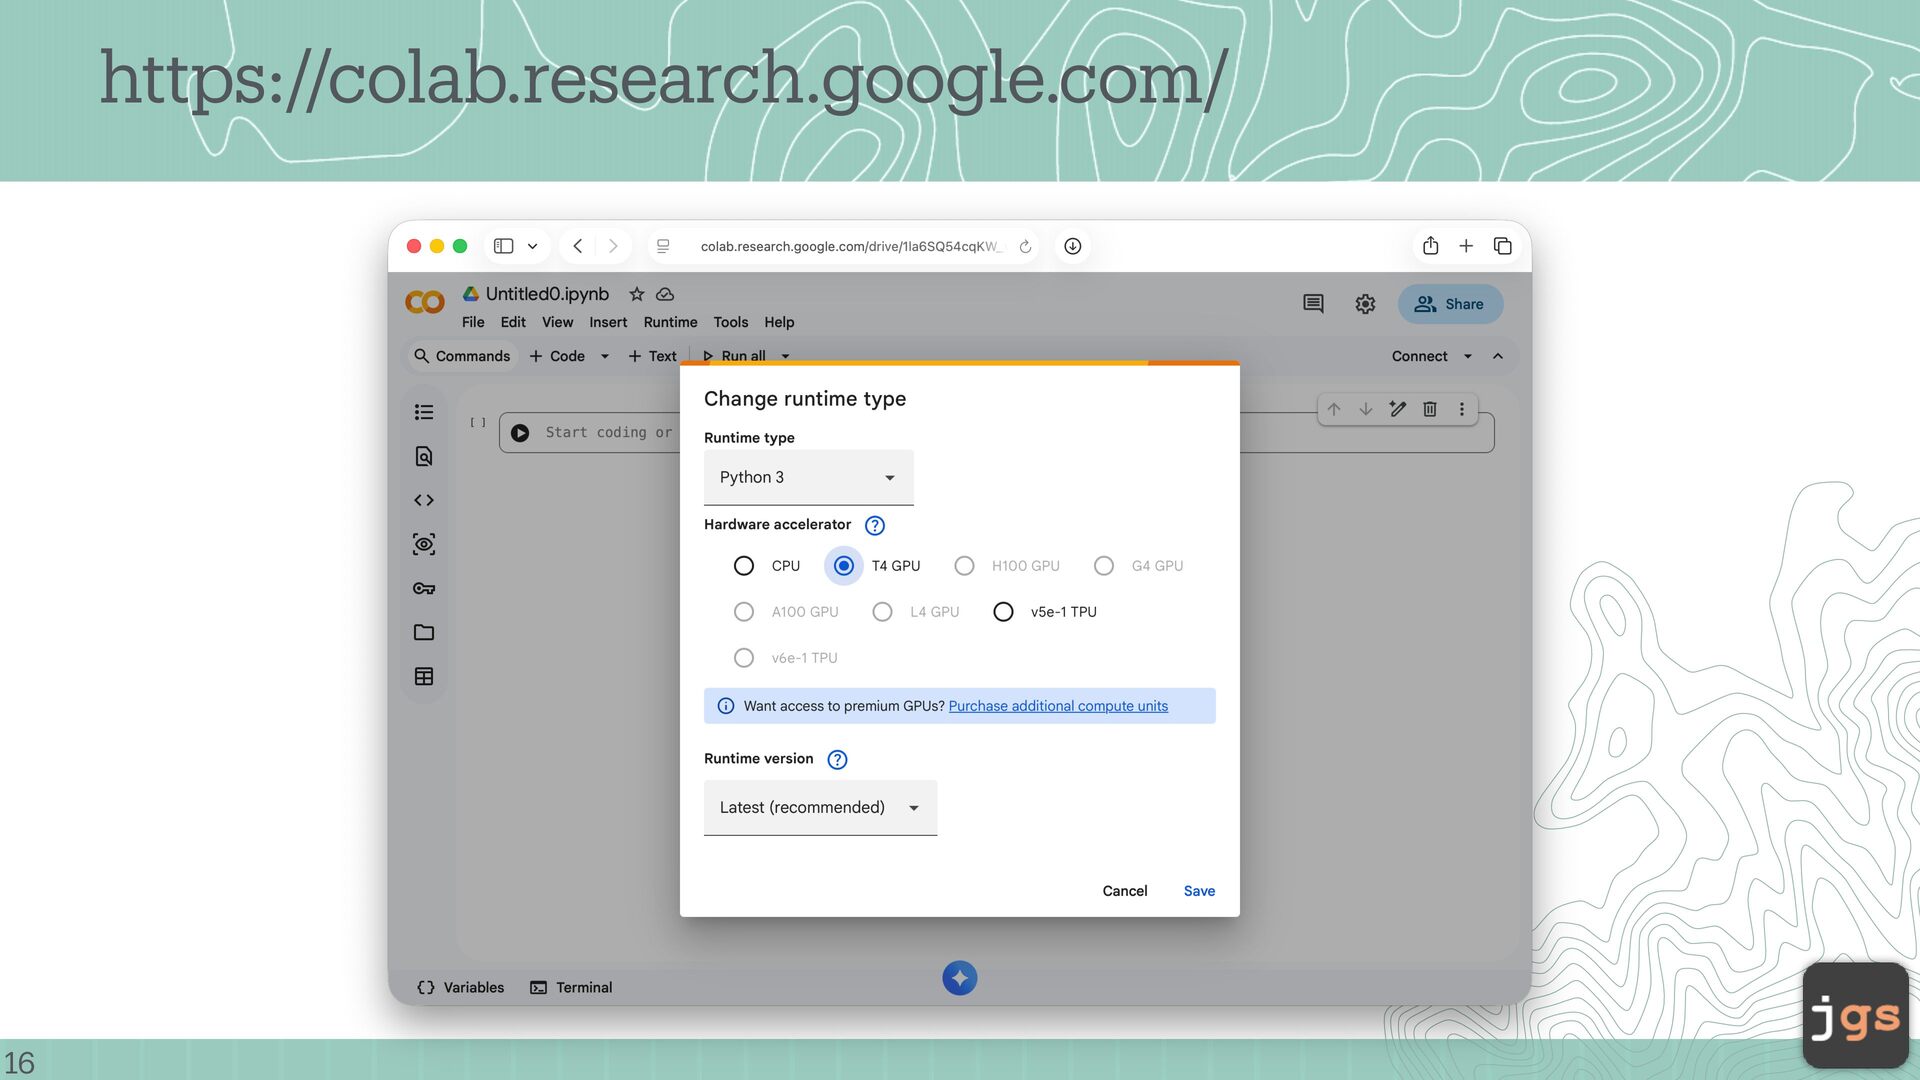The image size is (1920, 1080).
Task: Open the secrets key icon
Action: coord(424,588)
